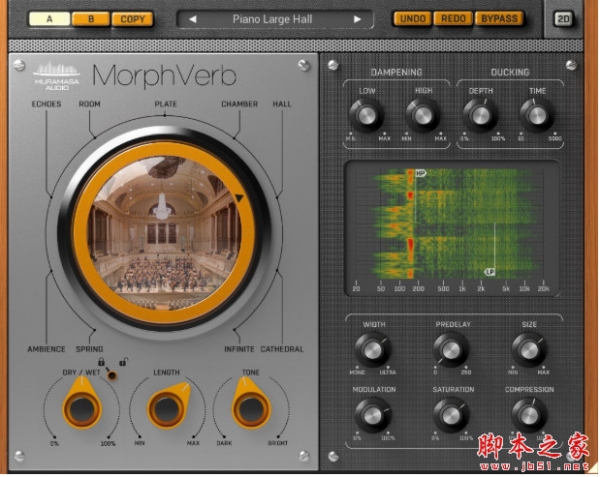Click the closed padlock icon
The image size is (600, 477).
tap(101, 361)
